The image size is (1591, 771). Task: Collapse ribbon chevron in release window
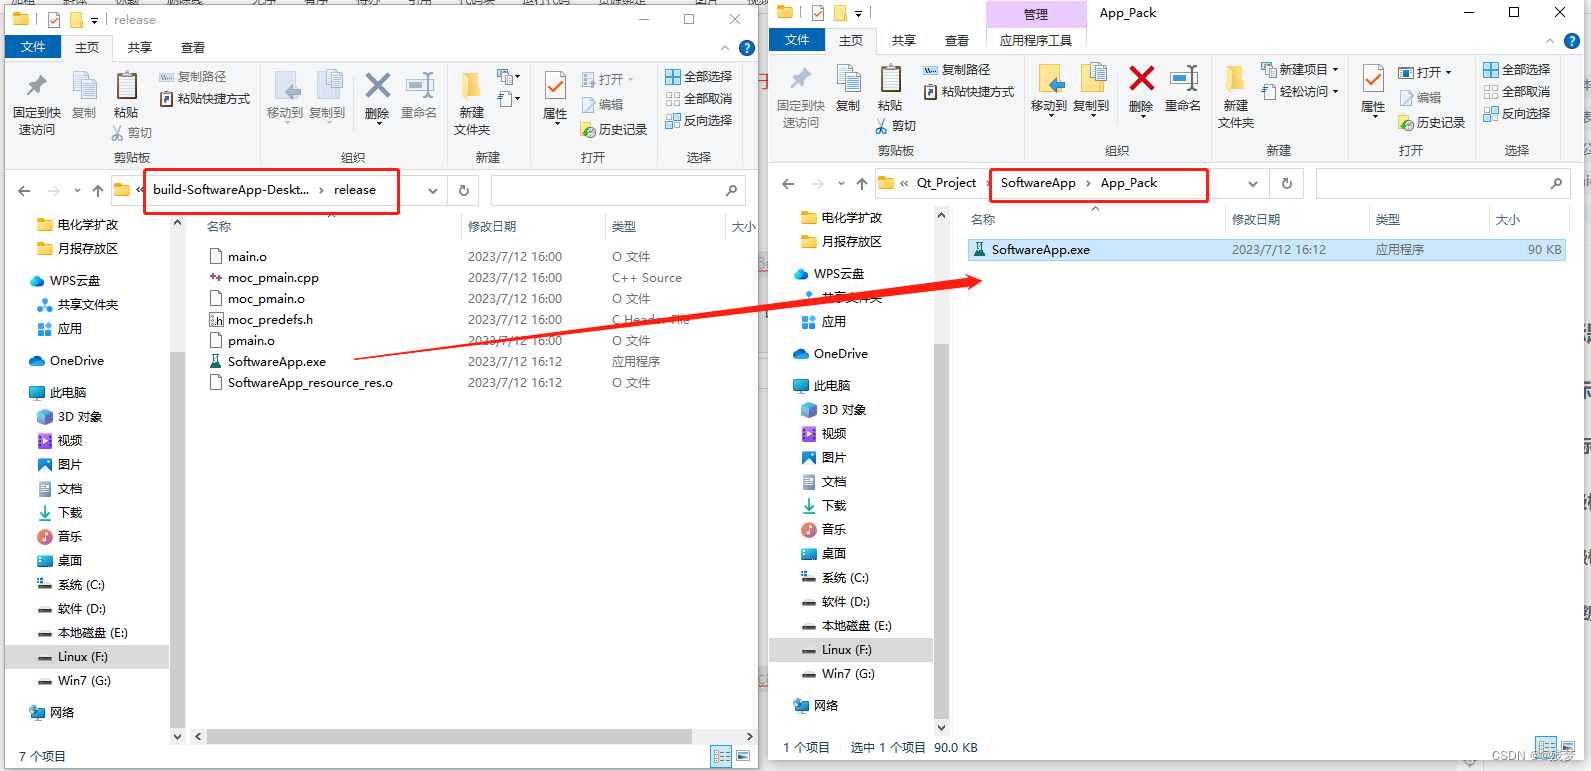click(x=725, y=48)
